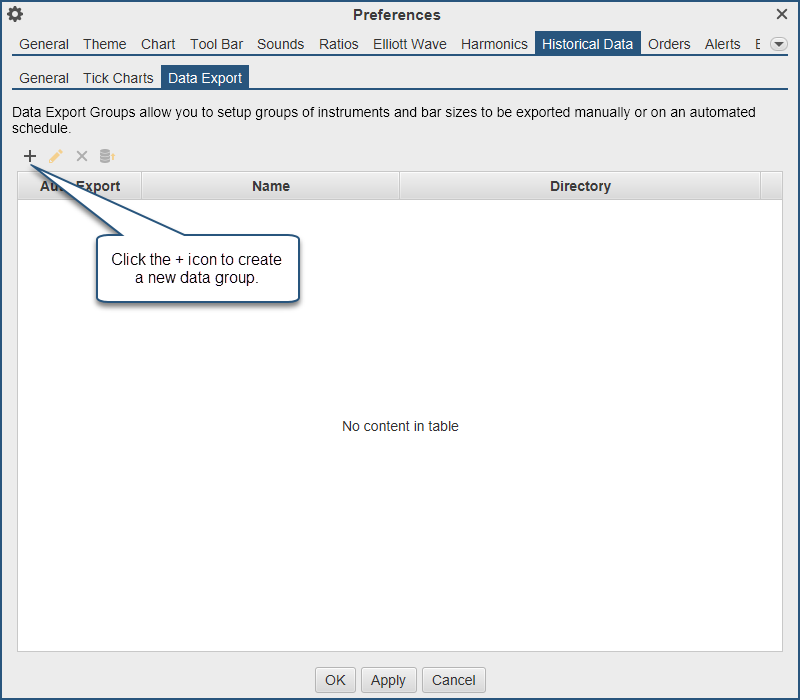
Task: Open the Tool Bar tab
Action: (216, 44)
